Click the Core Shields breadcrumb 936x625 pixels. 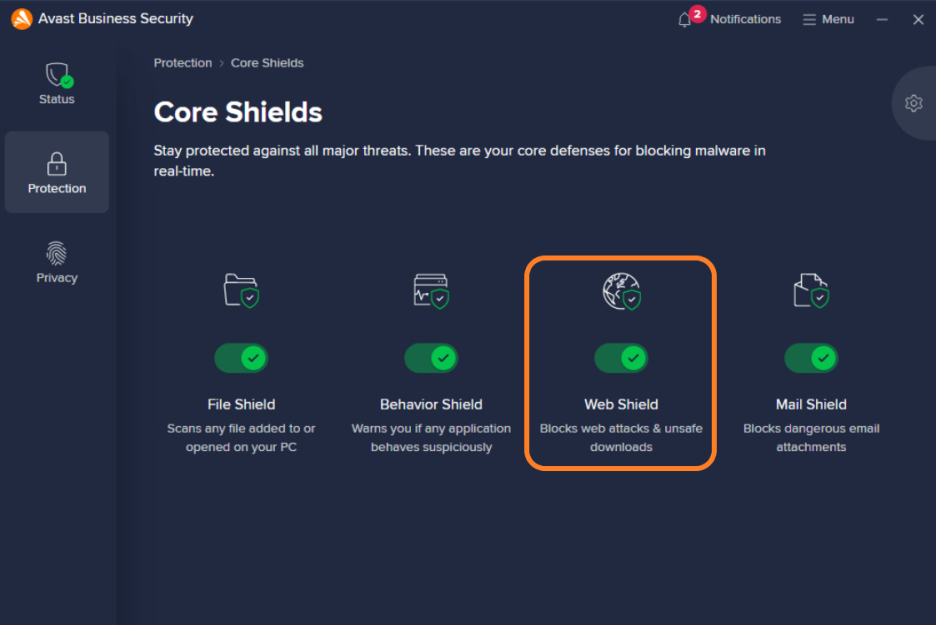point(267,63)
